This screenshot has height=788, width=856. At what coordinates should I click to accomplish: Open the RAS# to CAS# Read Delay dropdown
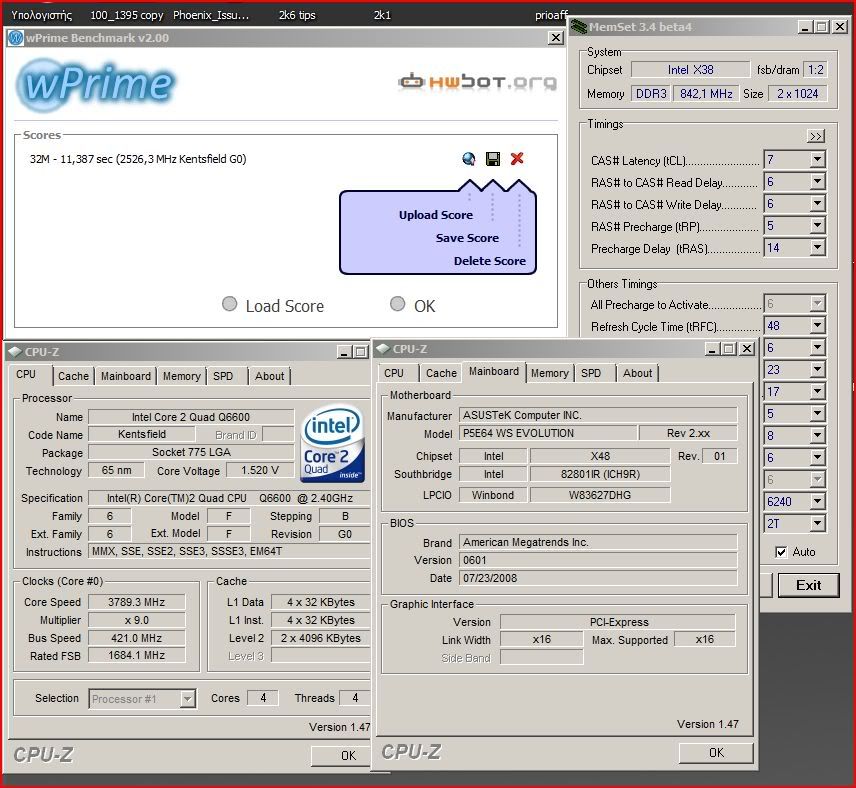817,181
